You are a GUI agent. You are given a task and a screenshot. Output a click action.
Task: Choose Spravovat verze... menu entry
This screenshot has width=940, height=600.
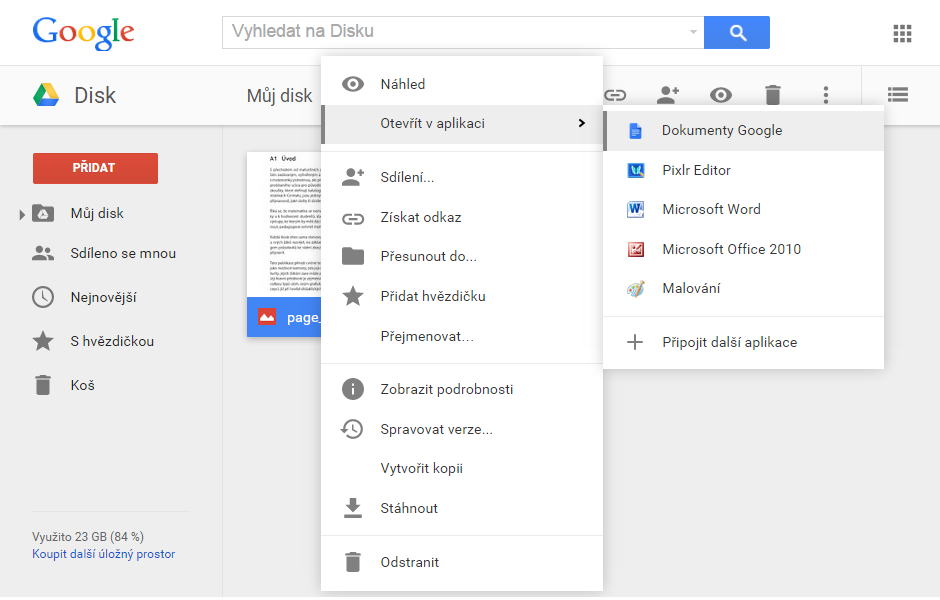pyautogui.click(x=462, y=429)
